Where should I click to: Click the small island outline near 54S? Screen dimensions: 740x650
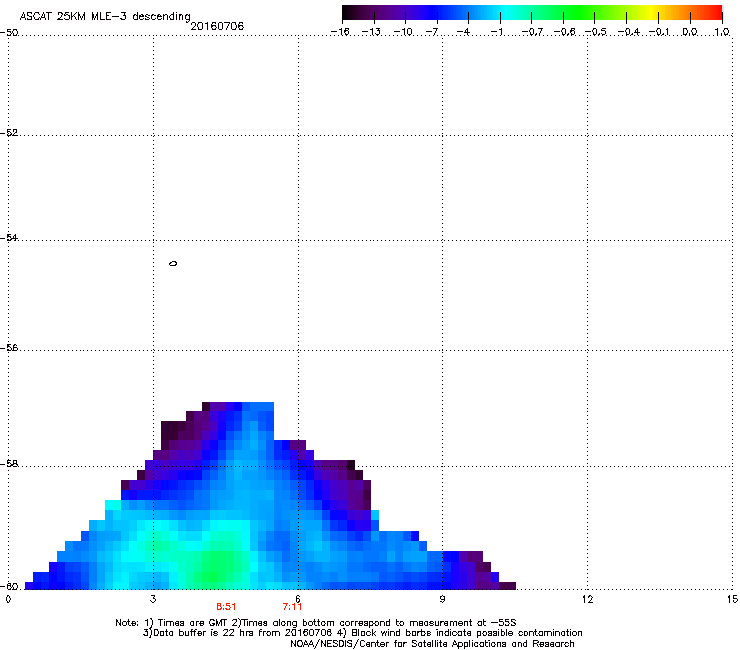[173, 263]
